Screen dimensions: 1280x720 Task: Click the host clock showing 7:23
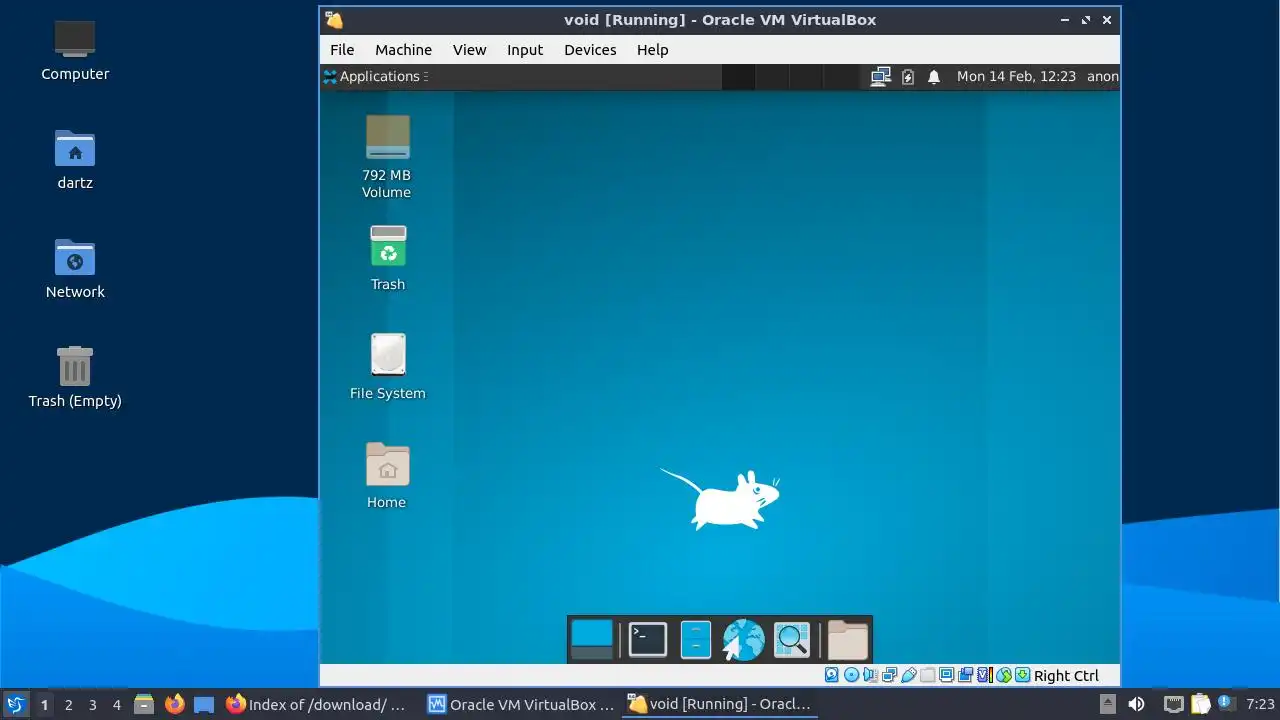(1260, 704)
